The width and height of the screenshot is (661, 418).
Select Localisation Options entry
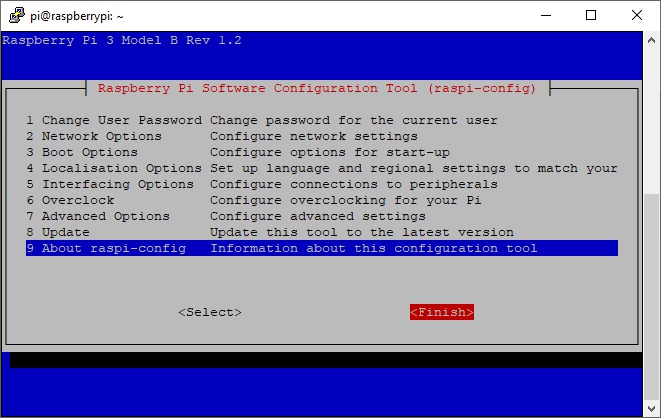(114, 168)
